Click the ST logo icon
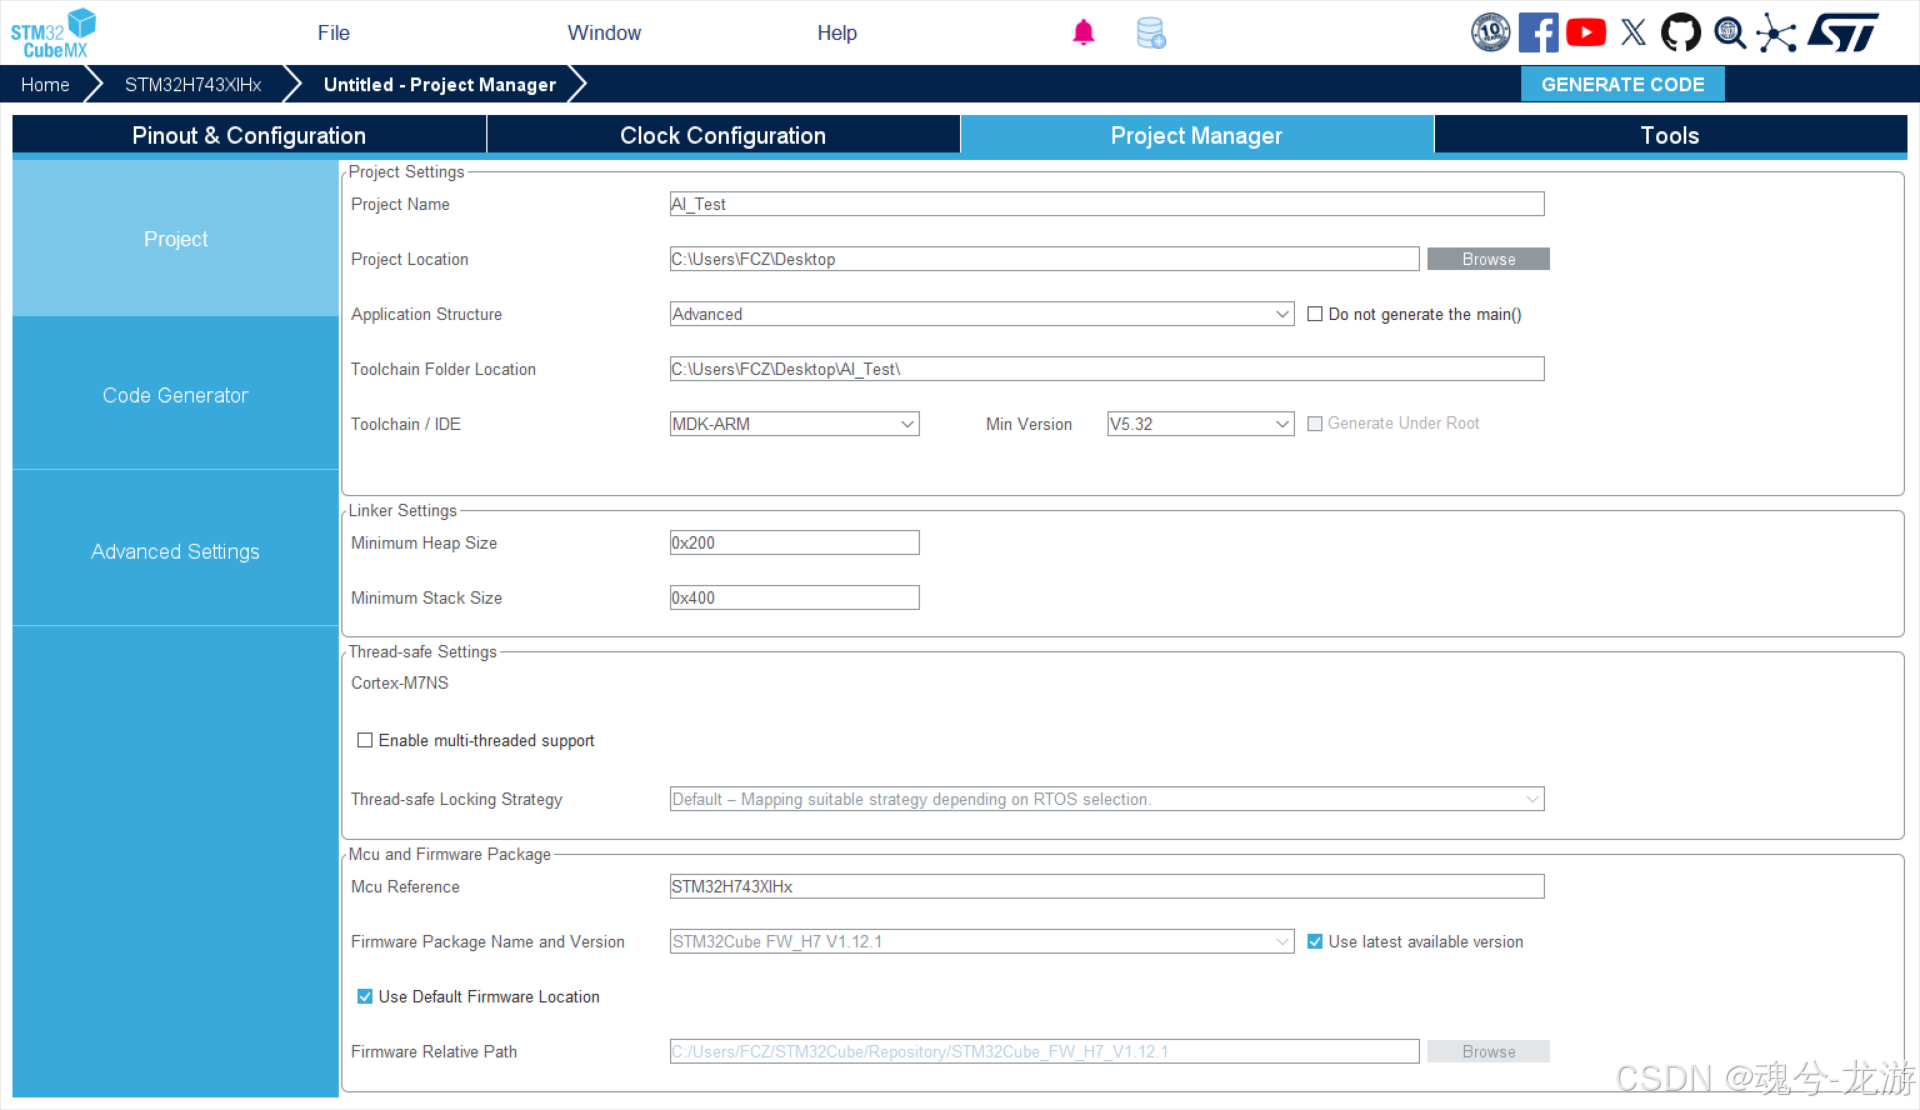The height and width of the screenshot is (1110, 1920). [x=1843, y=32]
